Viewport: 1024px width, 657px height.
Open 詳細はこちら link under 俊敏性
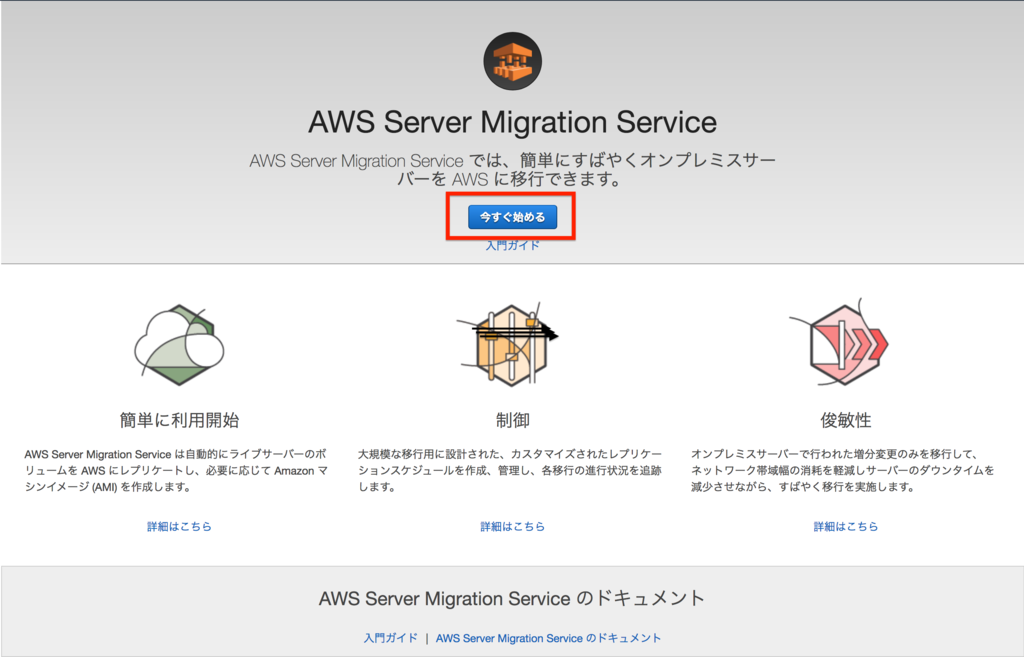(846, 526)
